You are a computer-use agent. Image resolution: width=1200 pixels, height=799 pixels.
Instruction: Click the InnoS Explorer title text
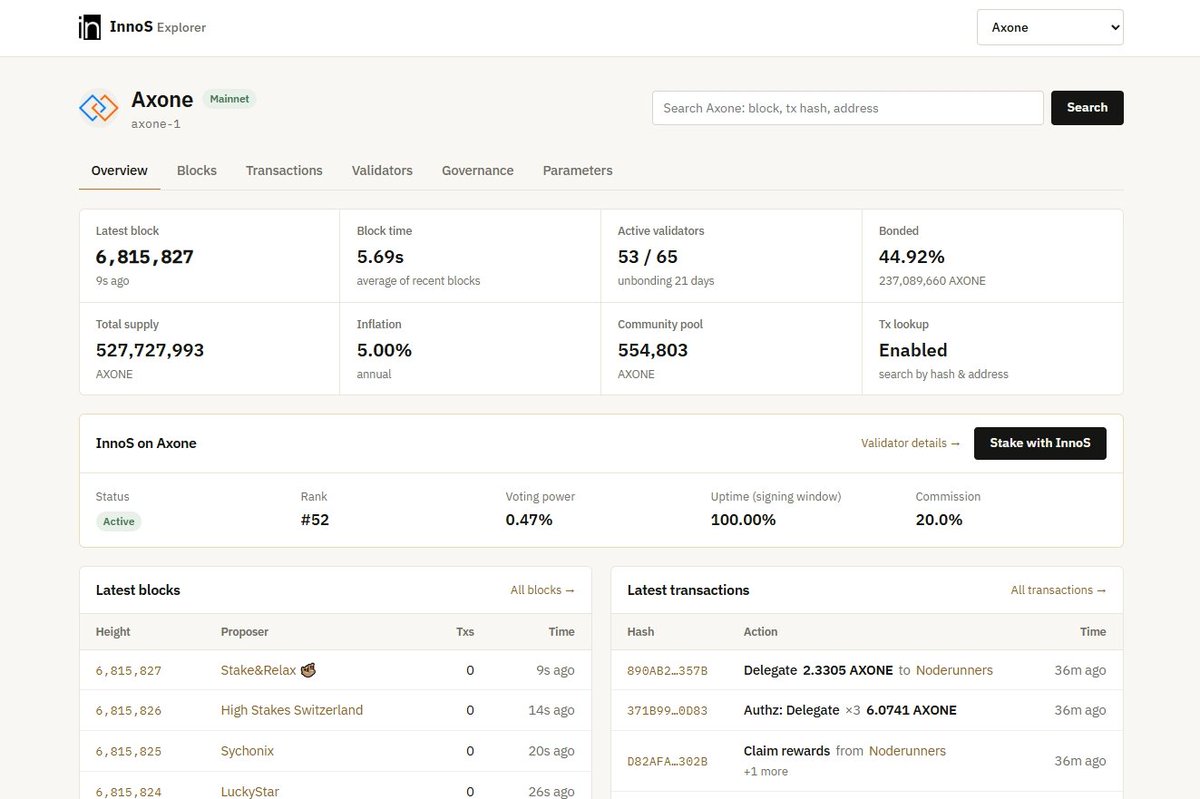158,27
